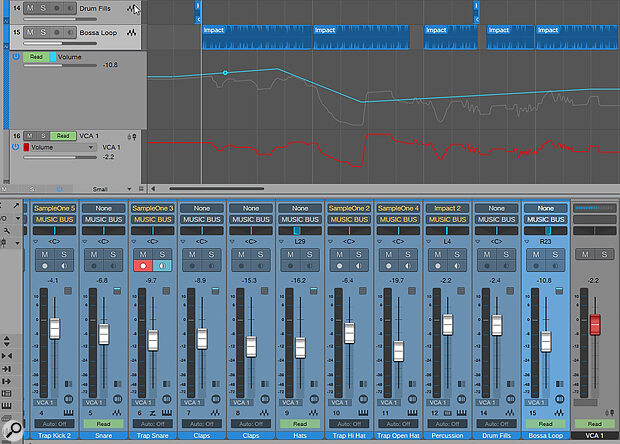Click the fader icon on VCA 1 track header
This screenshot has height=444, width=620.
pyautogui.click(x=134, y=136)
